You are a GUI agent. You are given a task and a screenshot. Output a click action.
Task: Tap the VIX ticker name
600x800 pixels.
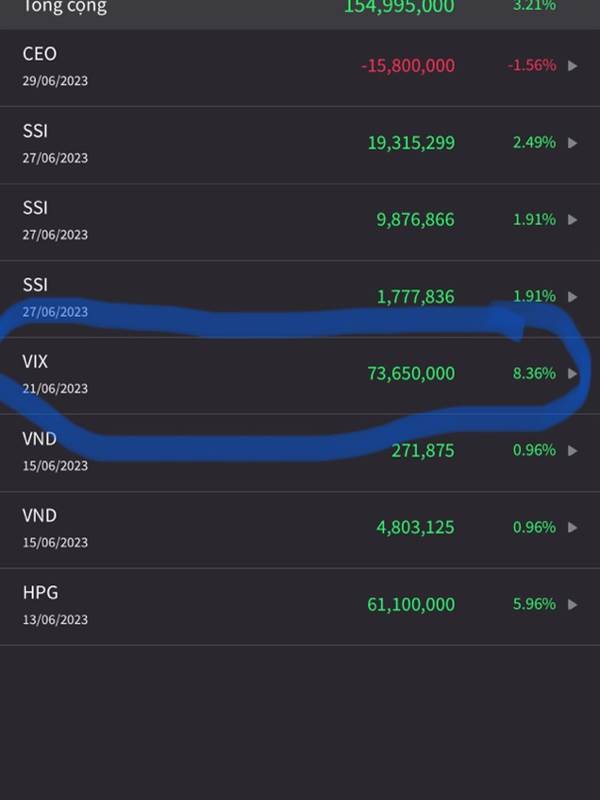point(35,362)
